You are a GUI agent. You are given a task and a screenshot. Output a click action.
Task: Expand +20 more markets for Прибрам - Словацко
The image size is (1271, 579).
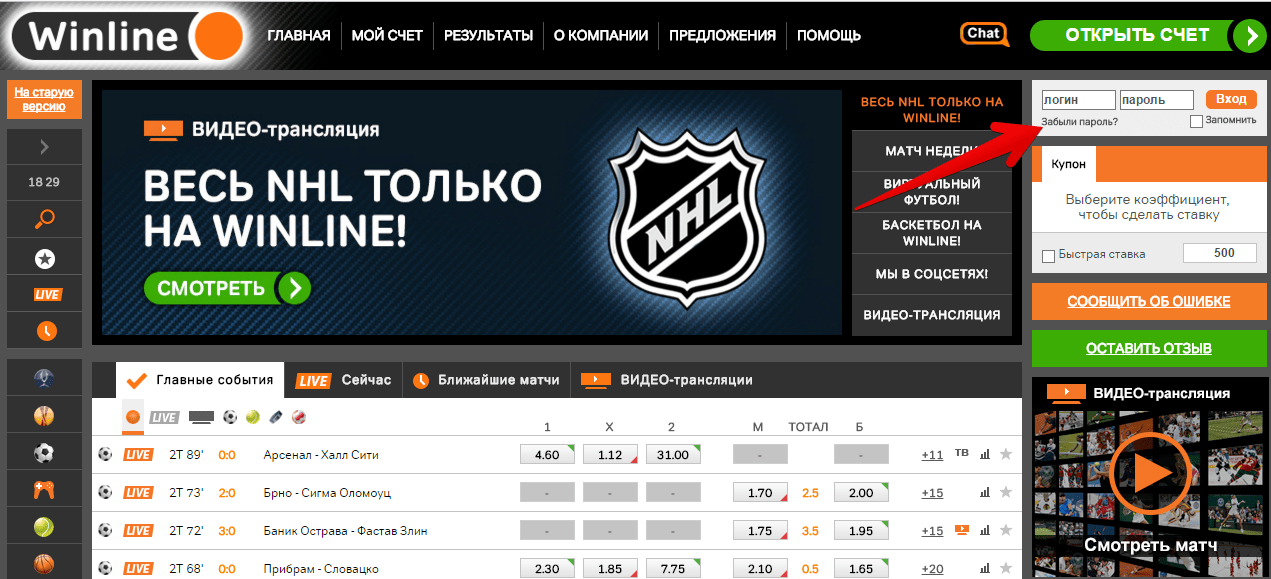tap(932, 568)
